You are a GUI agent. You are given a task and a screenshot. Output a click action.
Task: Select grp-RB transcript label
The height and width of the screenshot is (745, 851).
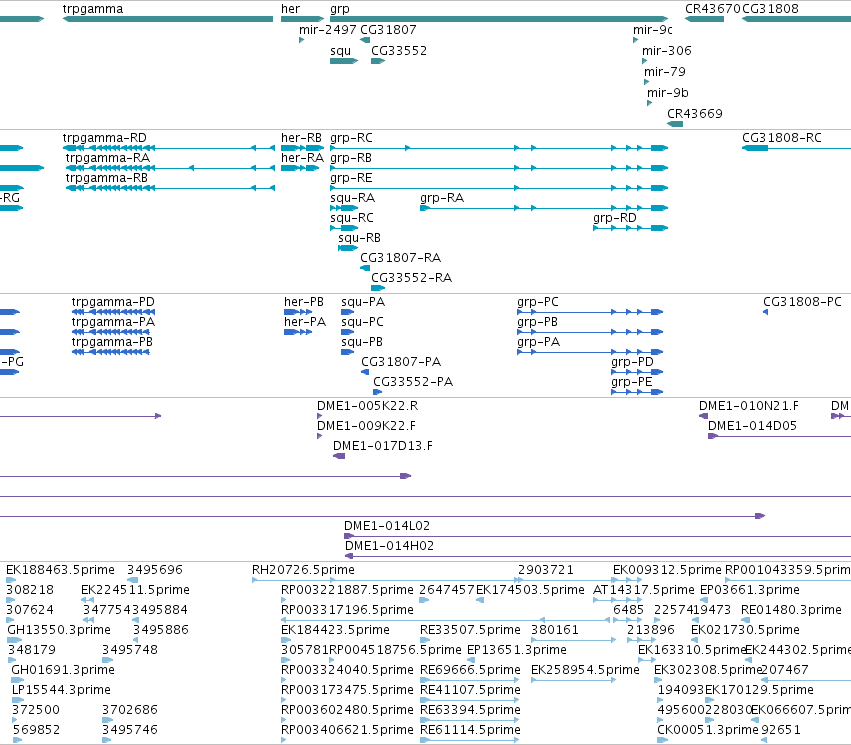click(351, 158)
